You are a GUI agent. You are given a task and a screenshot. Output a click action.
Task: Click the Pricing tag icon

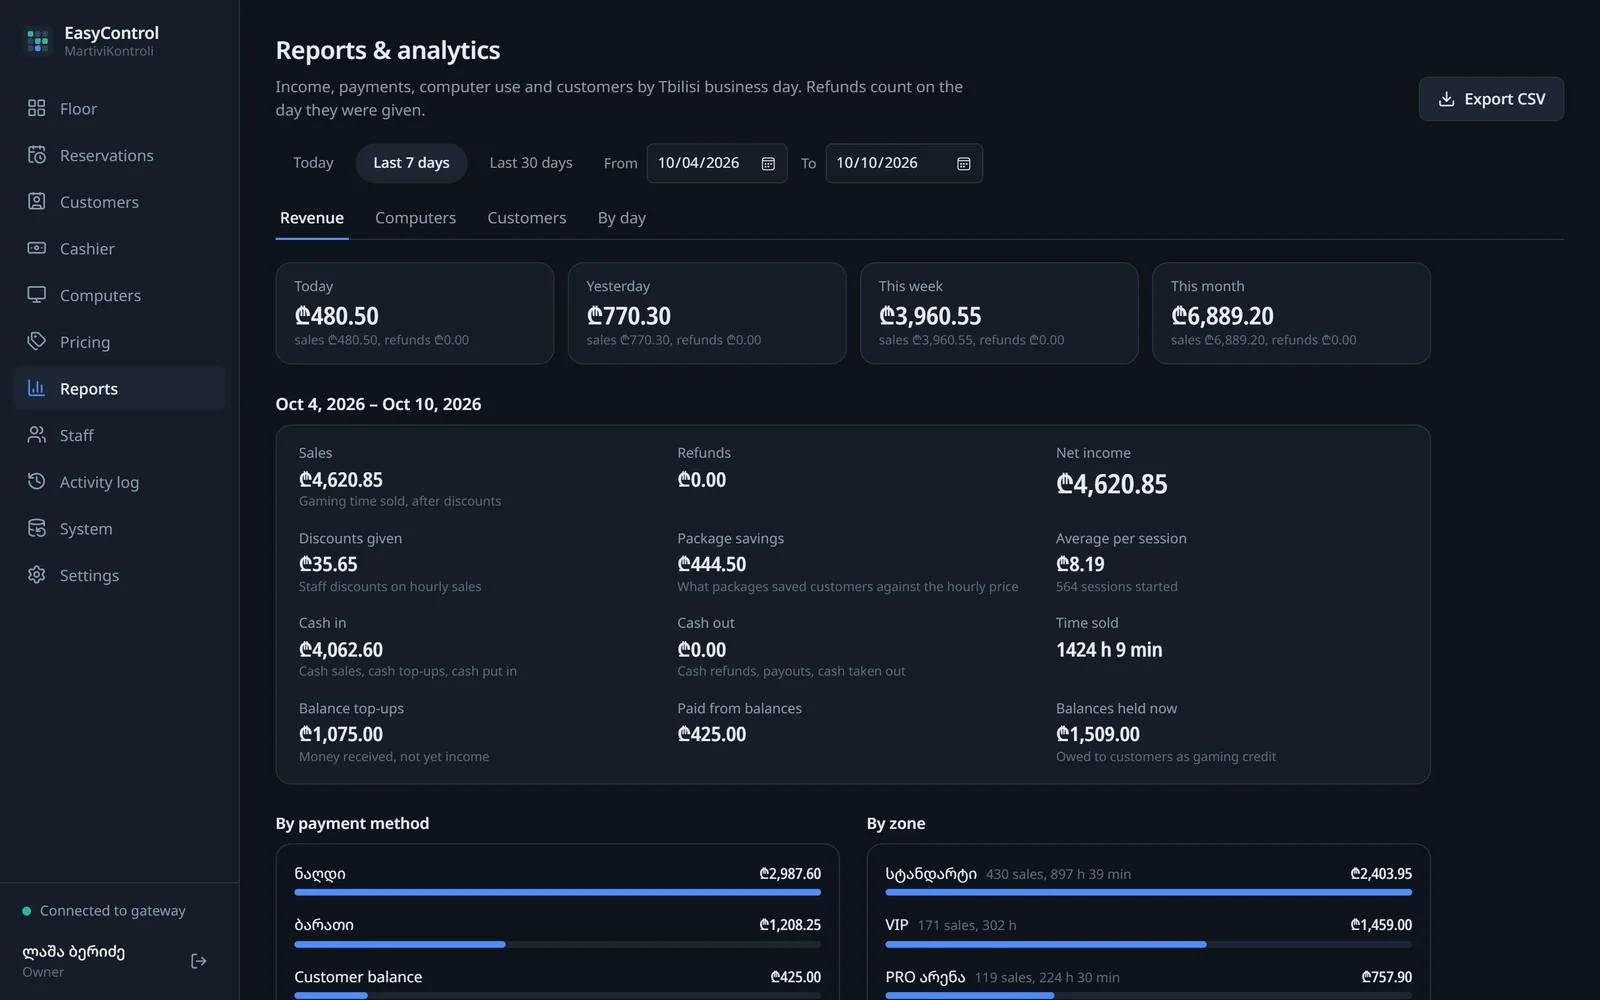coord(37,341)
